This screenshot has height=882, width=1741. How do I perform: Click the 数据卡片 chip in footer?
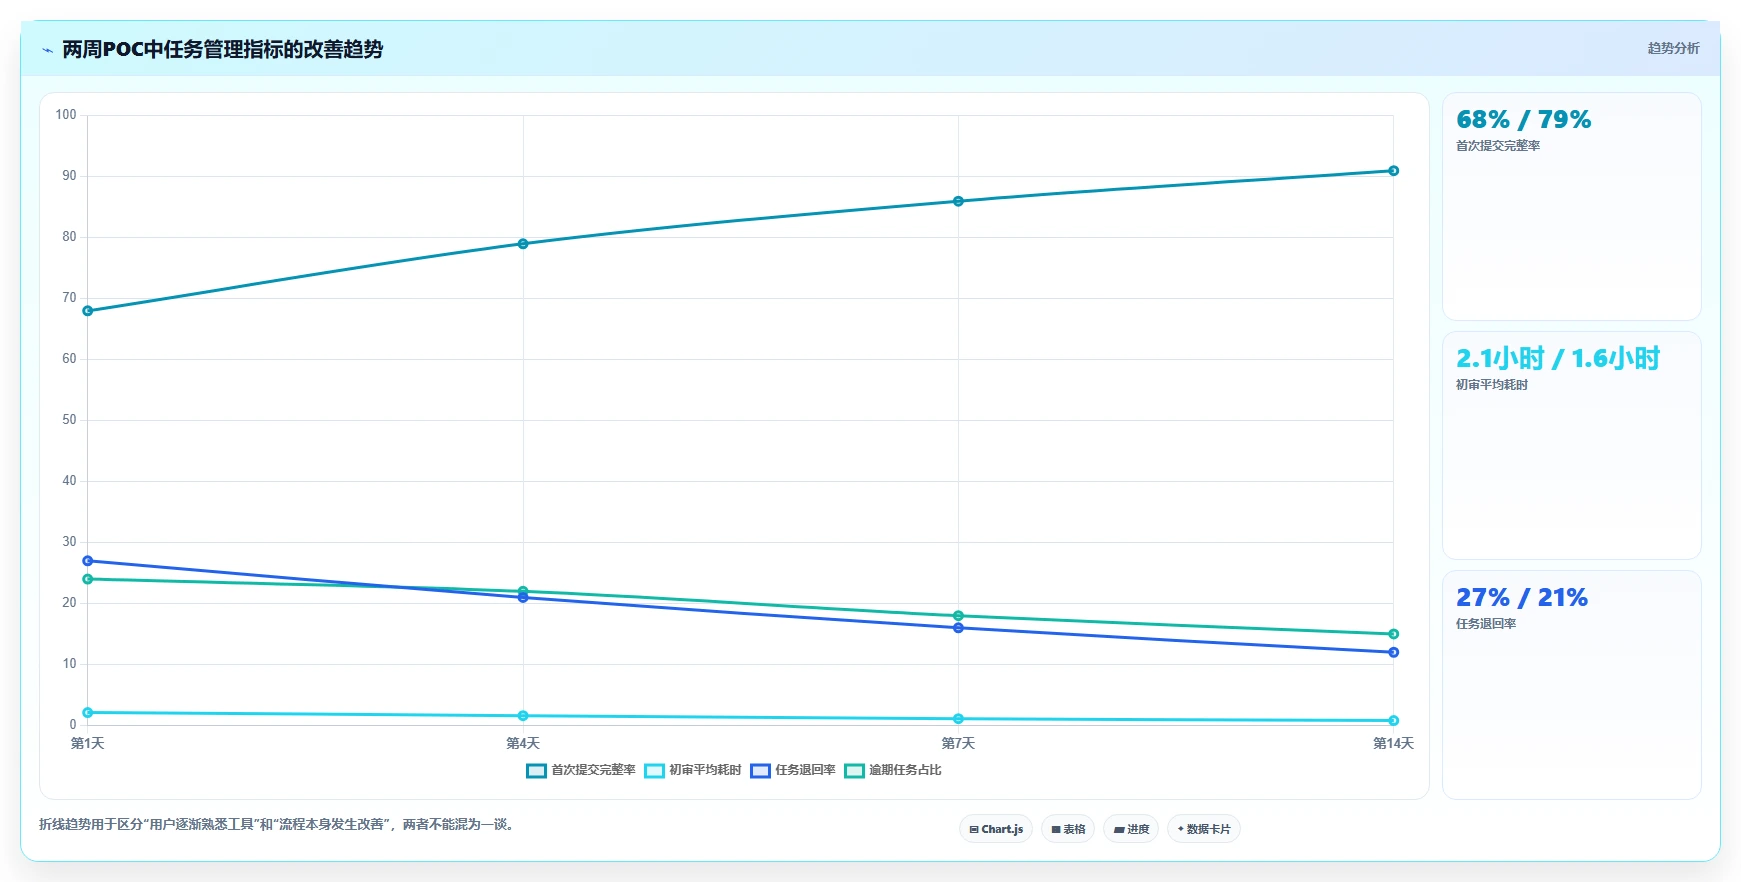(1204, 829)
